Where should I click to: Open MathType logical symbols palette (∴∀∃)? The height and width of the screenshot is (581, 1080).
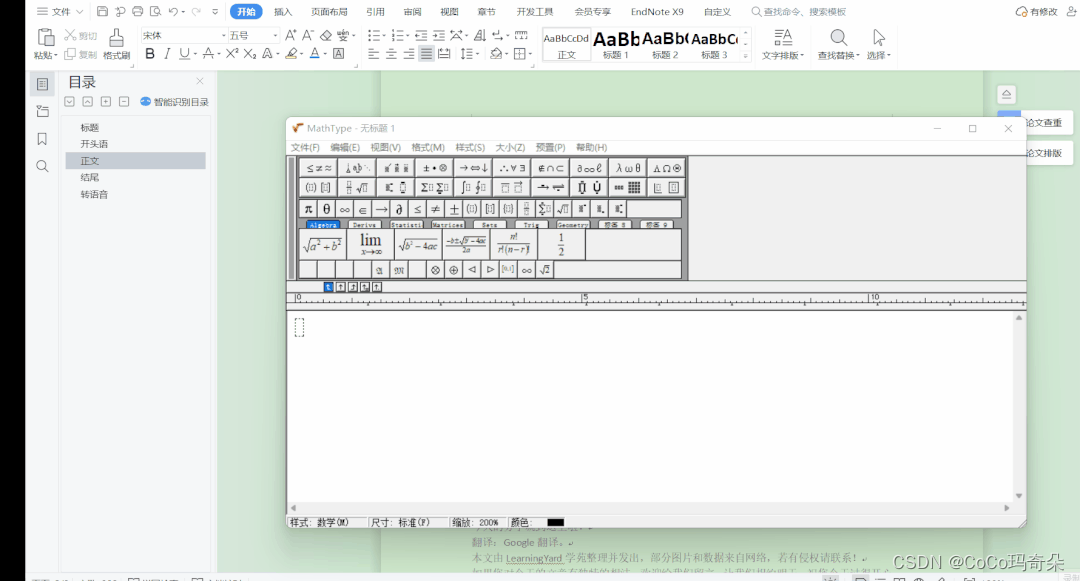512,168
